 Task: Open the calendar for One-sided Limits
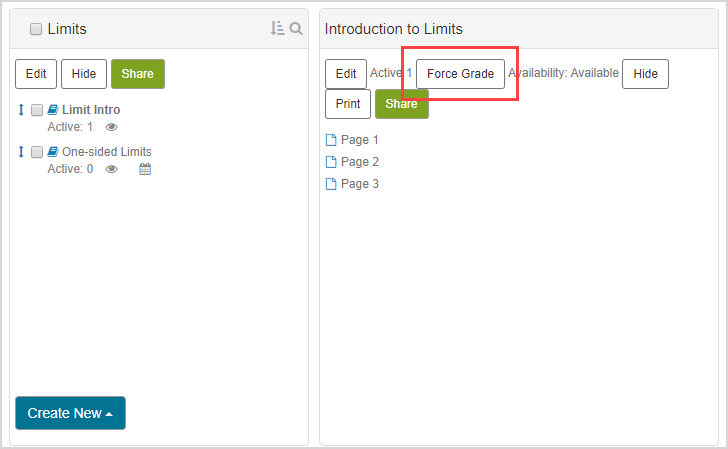[x=144, y=169]
